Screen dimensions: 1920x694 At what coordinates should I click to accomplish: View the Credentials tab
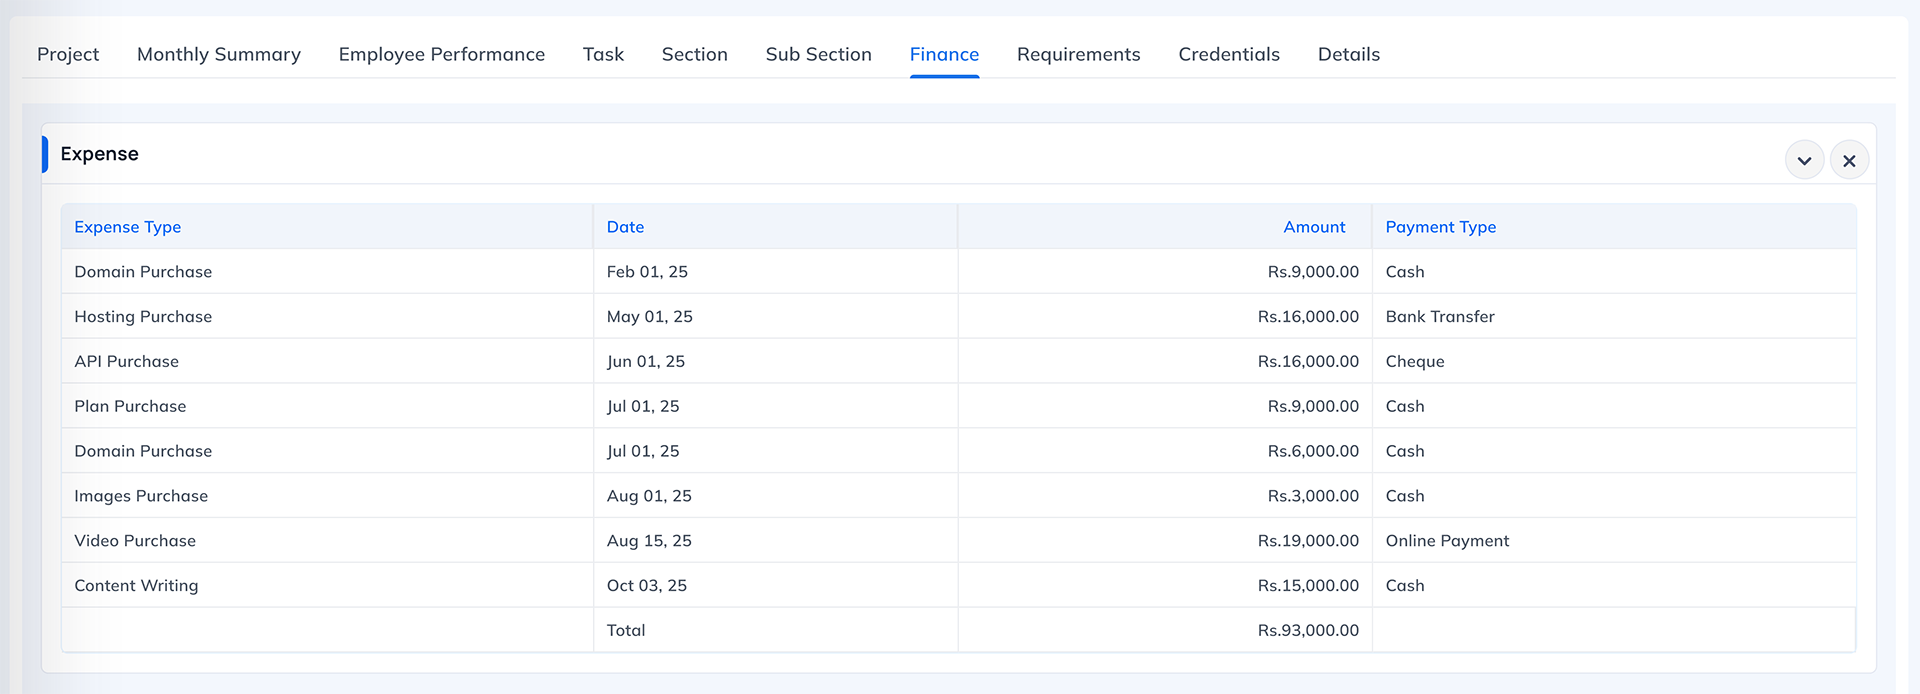pos(1228,54)
